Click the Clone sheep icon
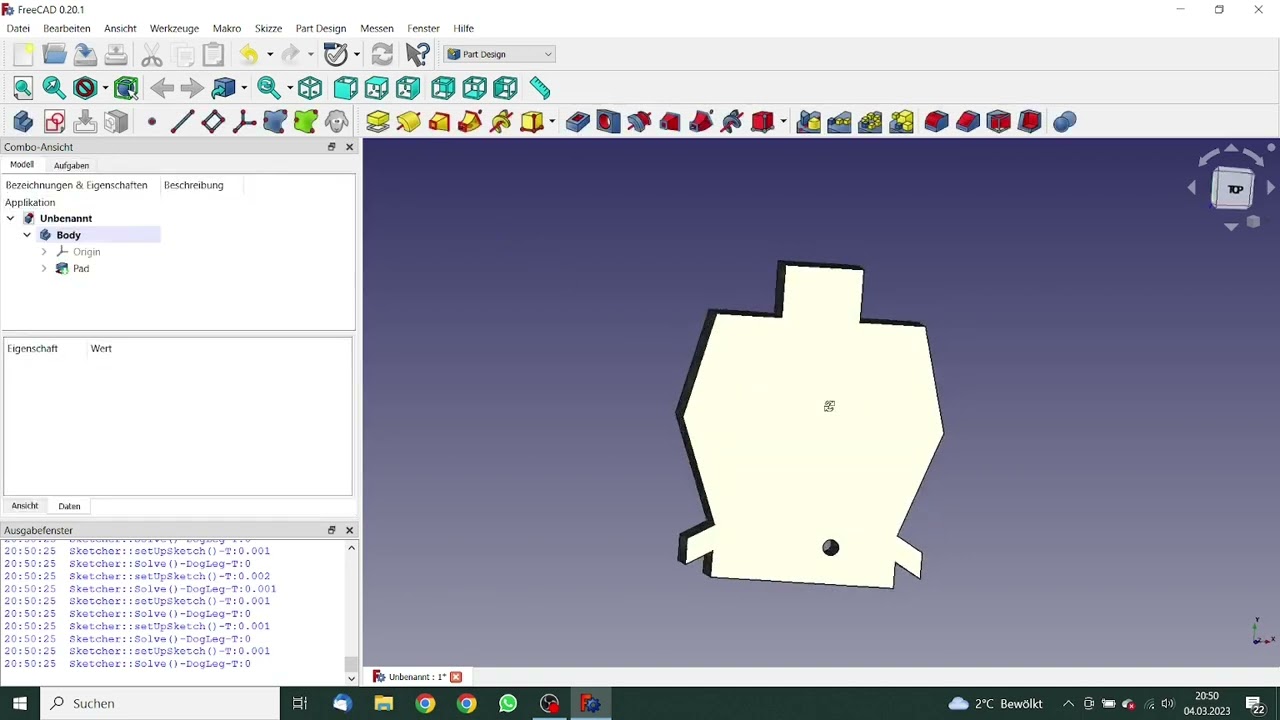 pyautogui.click(x=337, y=122)
